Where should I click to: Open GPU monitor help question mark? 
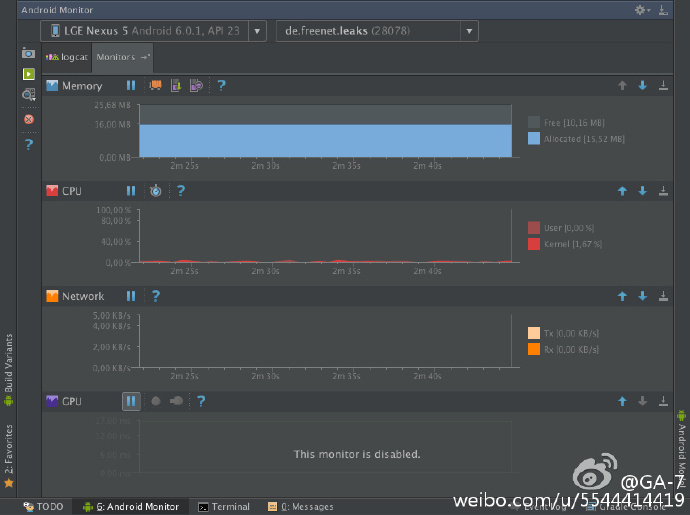click(x=201, y=401)
